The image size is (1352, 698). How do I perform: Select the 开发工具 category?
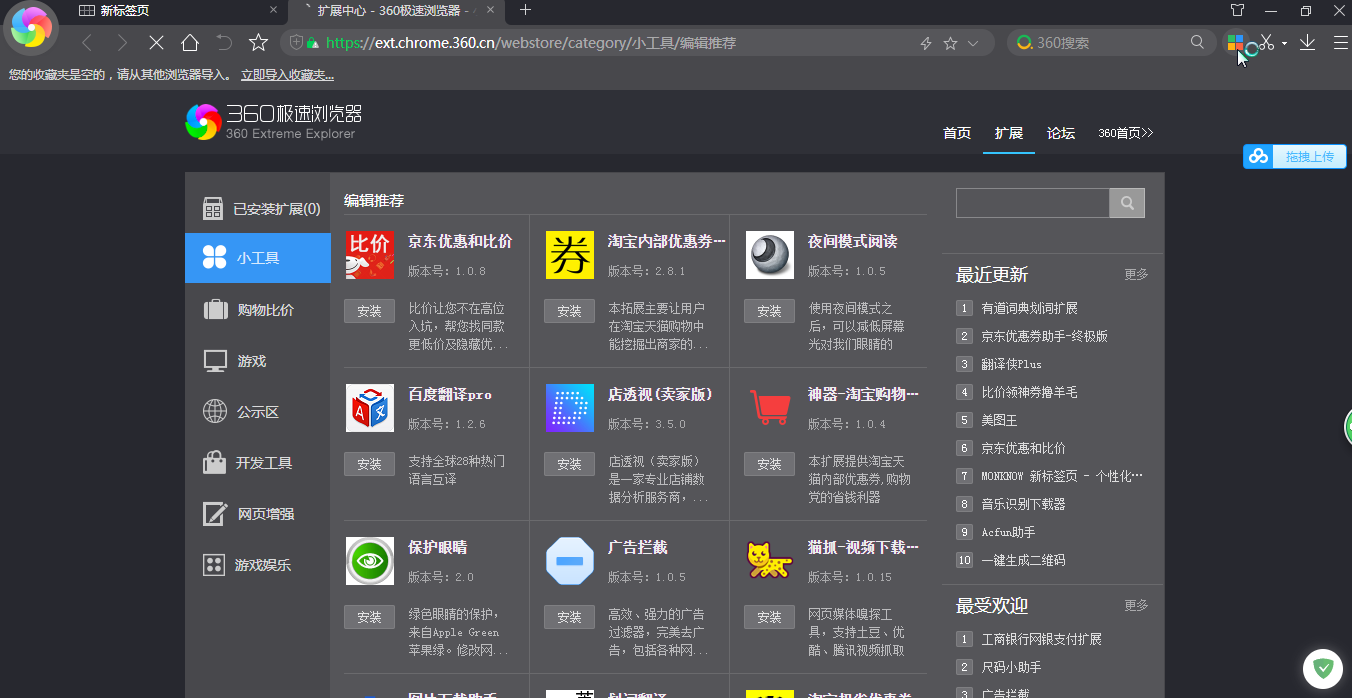point(258,463)
